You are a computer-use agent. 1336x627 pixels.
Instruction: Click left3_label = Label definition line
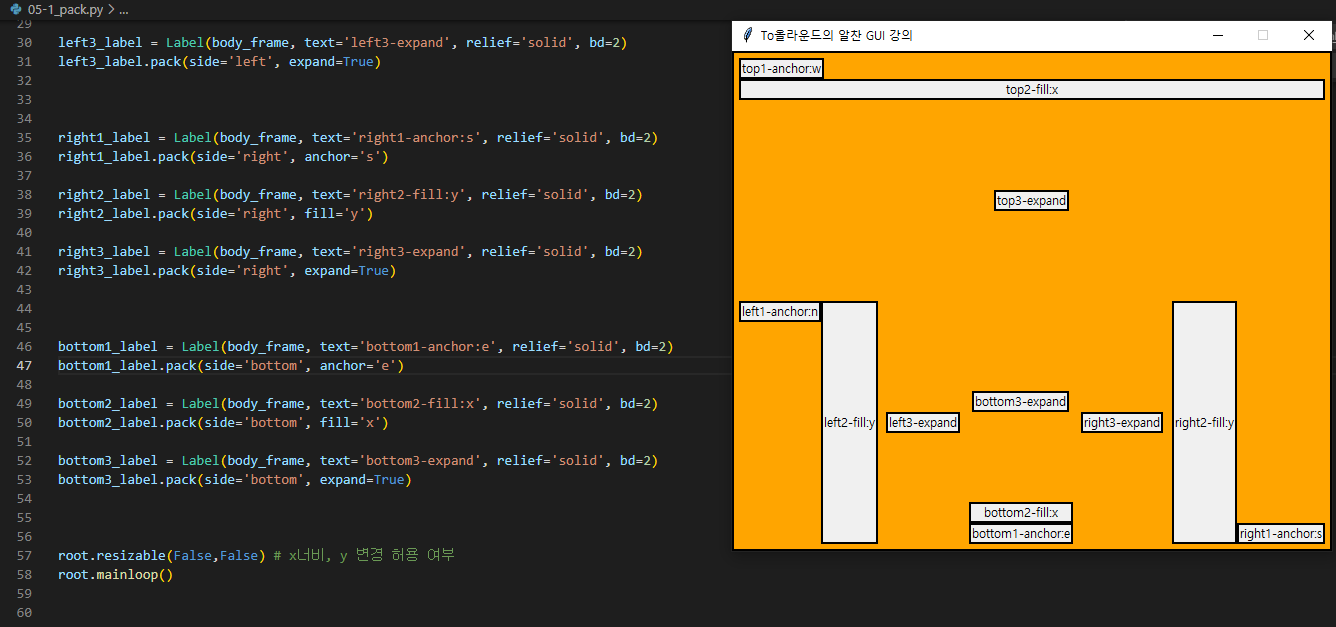click(x=343, y=43)
